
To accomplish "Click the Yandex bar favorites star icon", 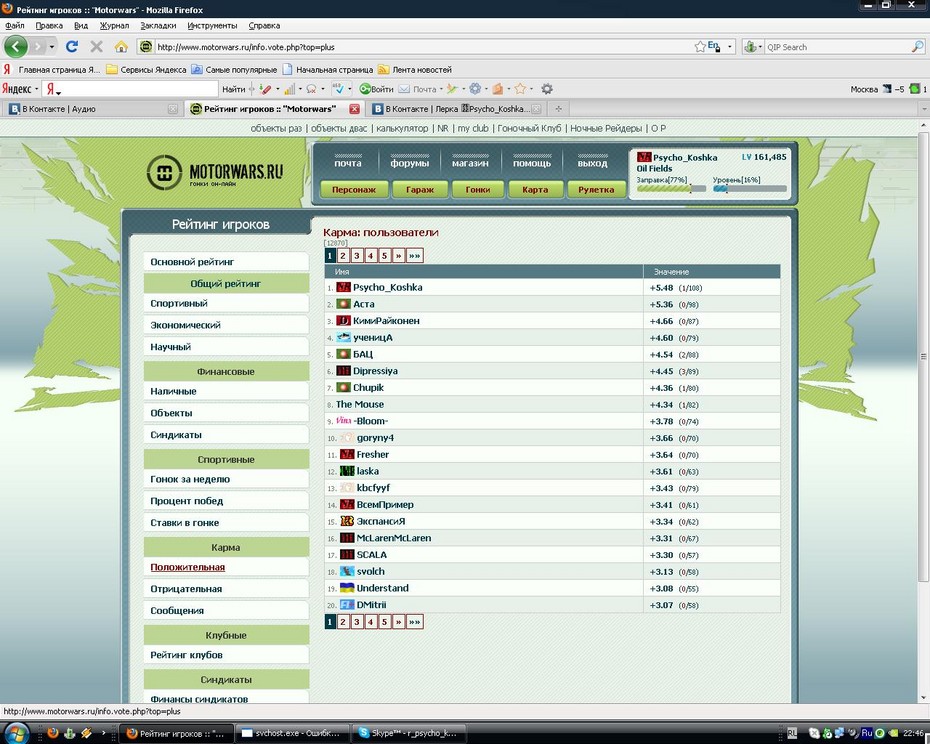I will coord(520,89).
